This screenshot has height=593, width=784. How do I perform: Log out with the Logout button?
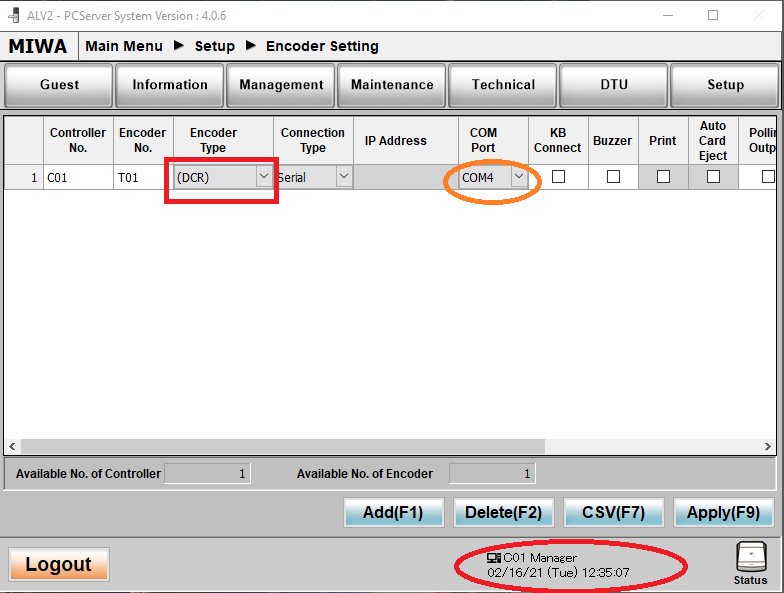[x=59, y=565]
